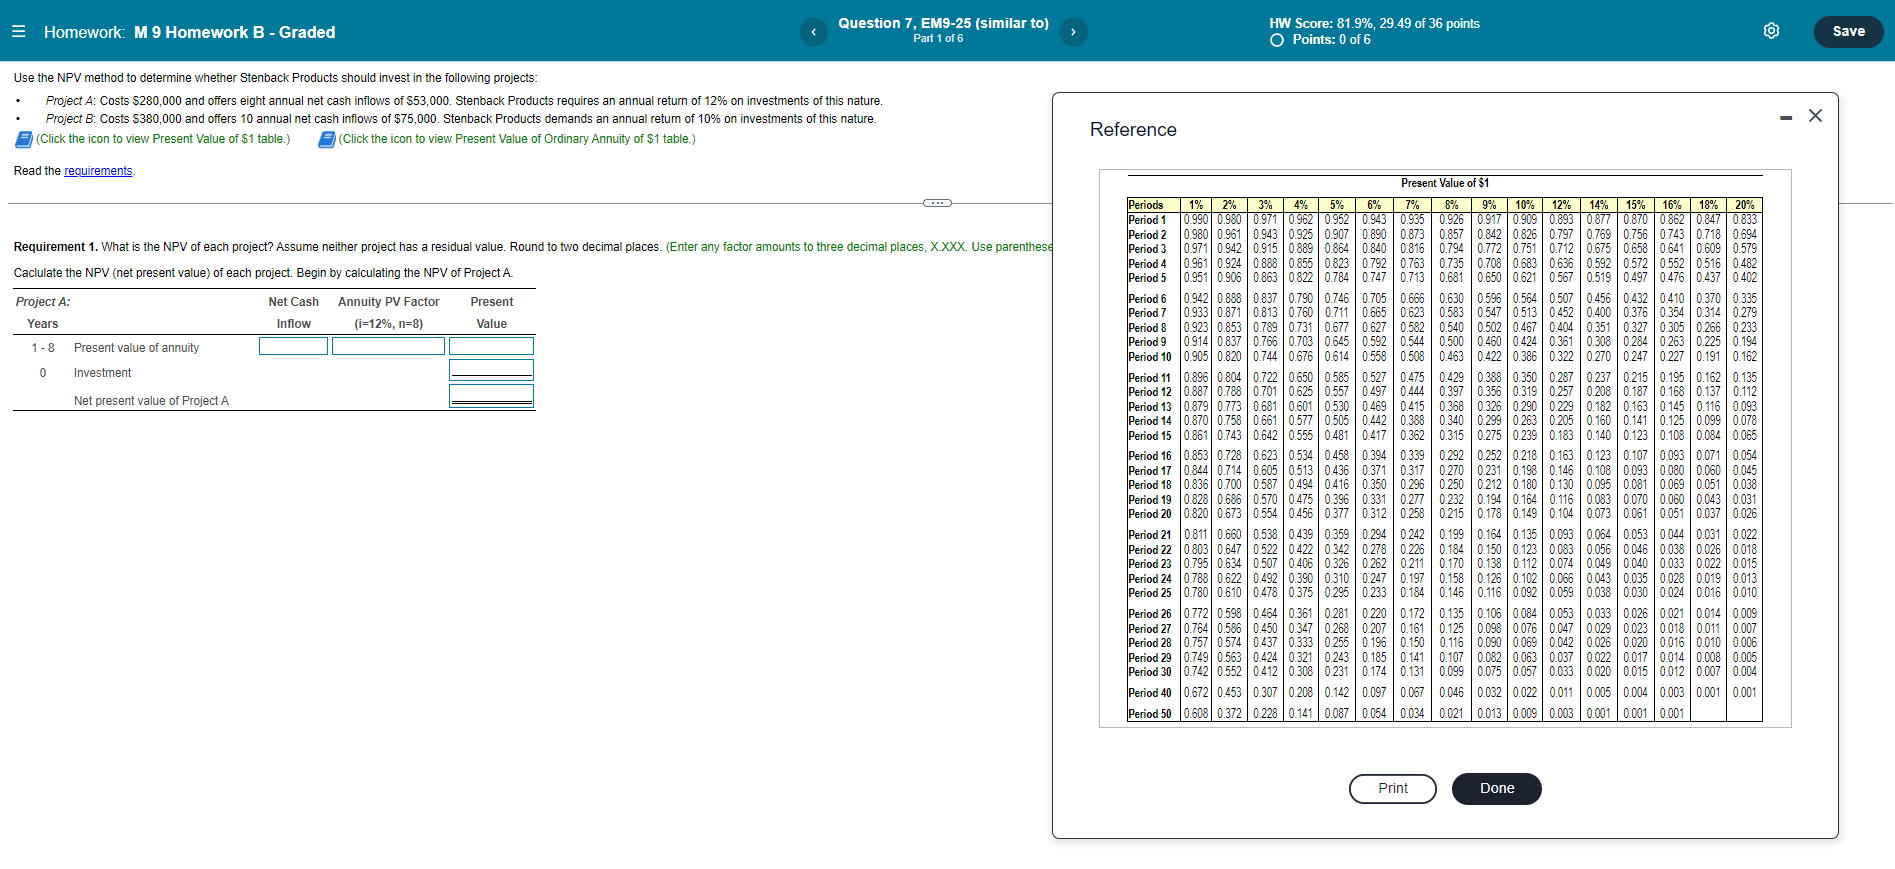Click the Done button

[x=1497, y=789]
